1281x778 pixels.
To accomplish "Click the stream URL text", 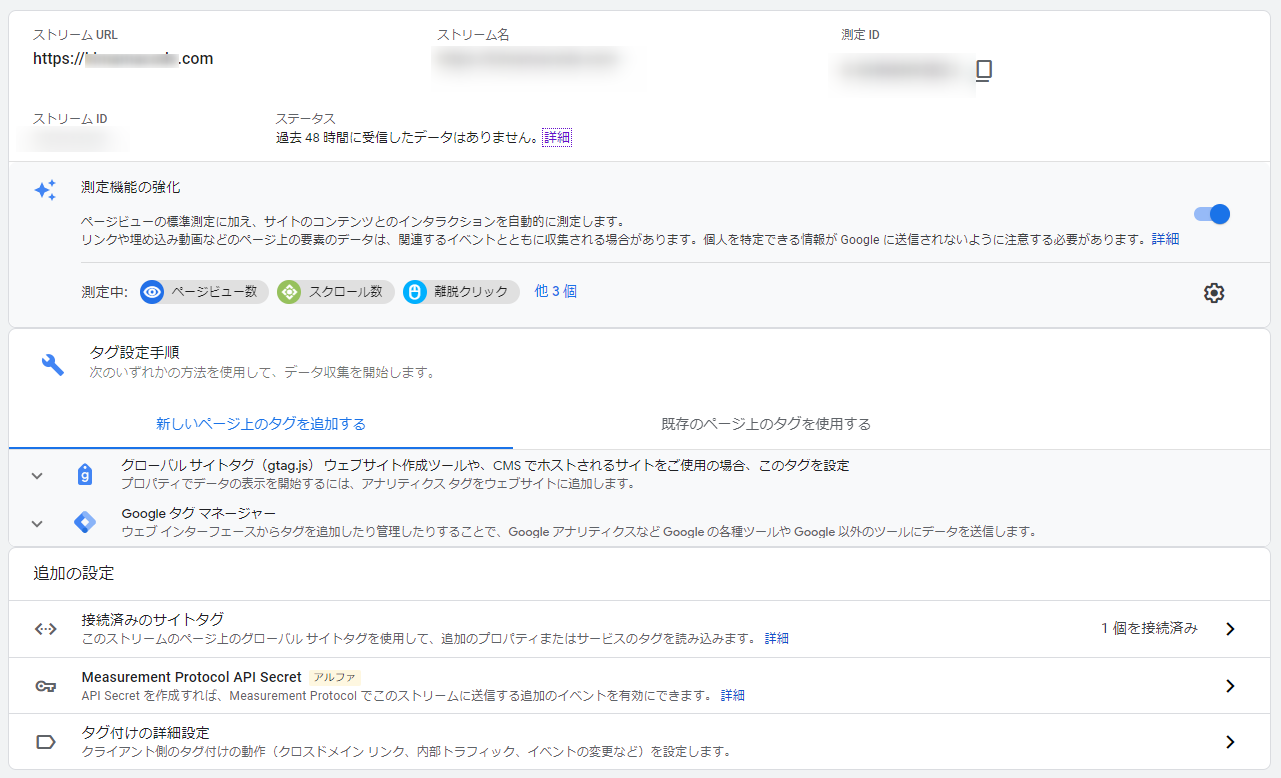I will click(x=123, y=59).
